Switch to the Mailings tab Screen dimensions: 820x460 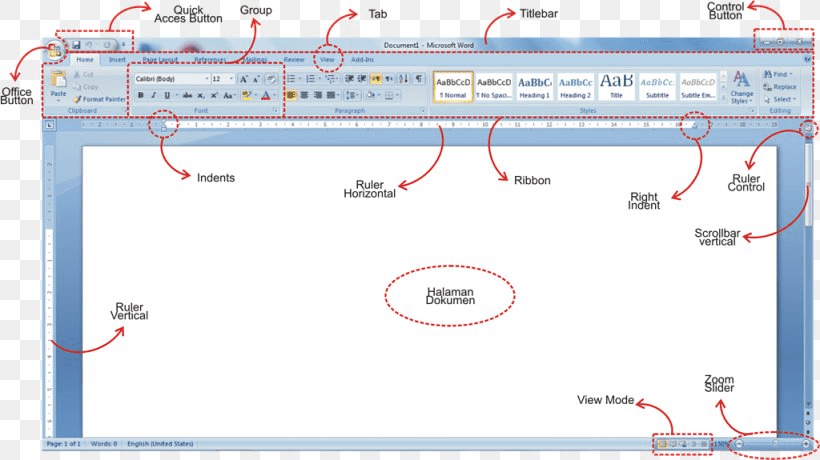point(255,60)
